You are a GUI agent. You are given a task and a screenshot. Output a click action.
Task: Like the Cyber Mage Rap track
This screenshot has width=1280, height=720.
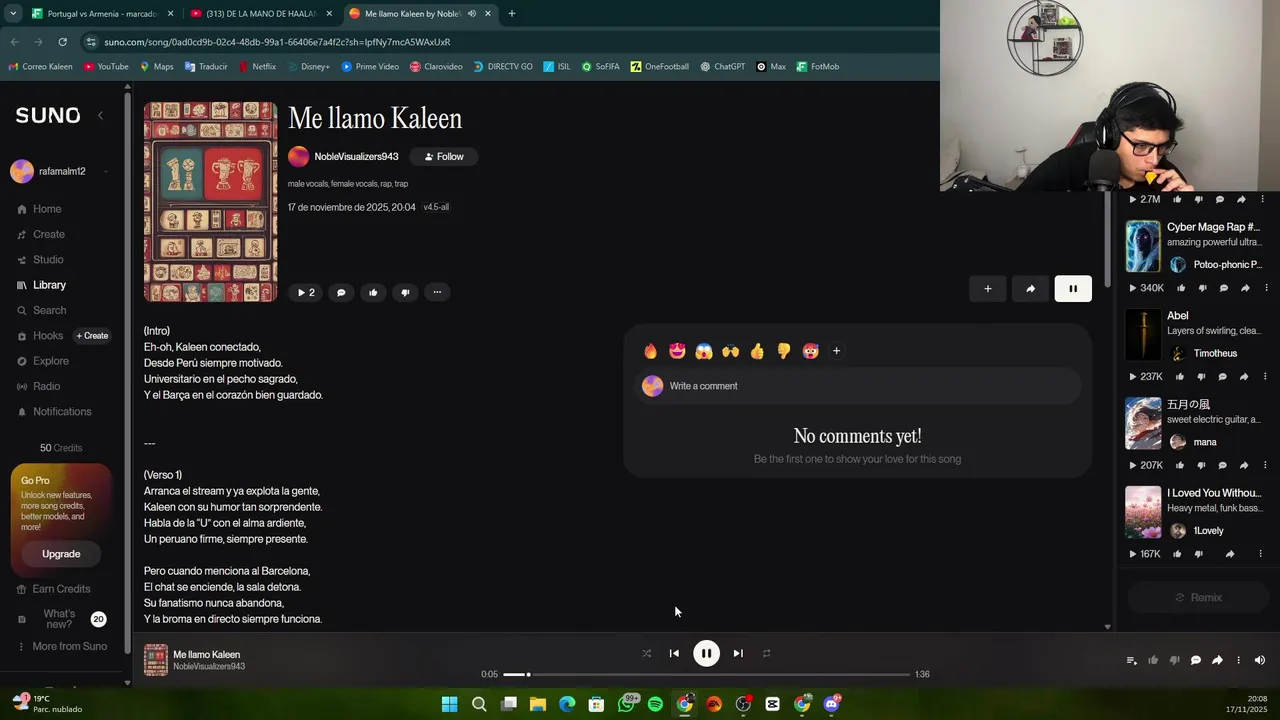coord(1181,288)
